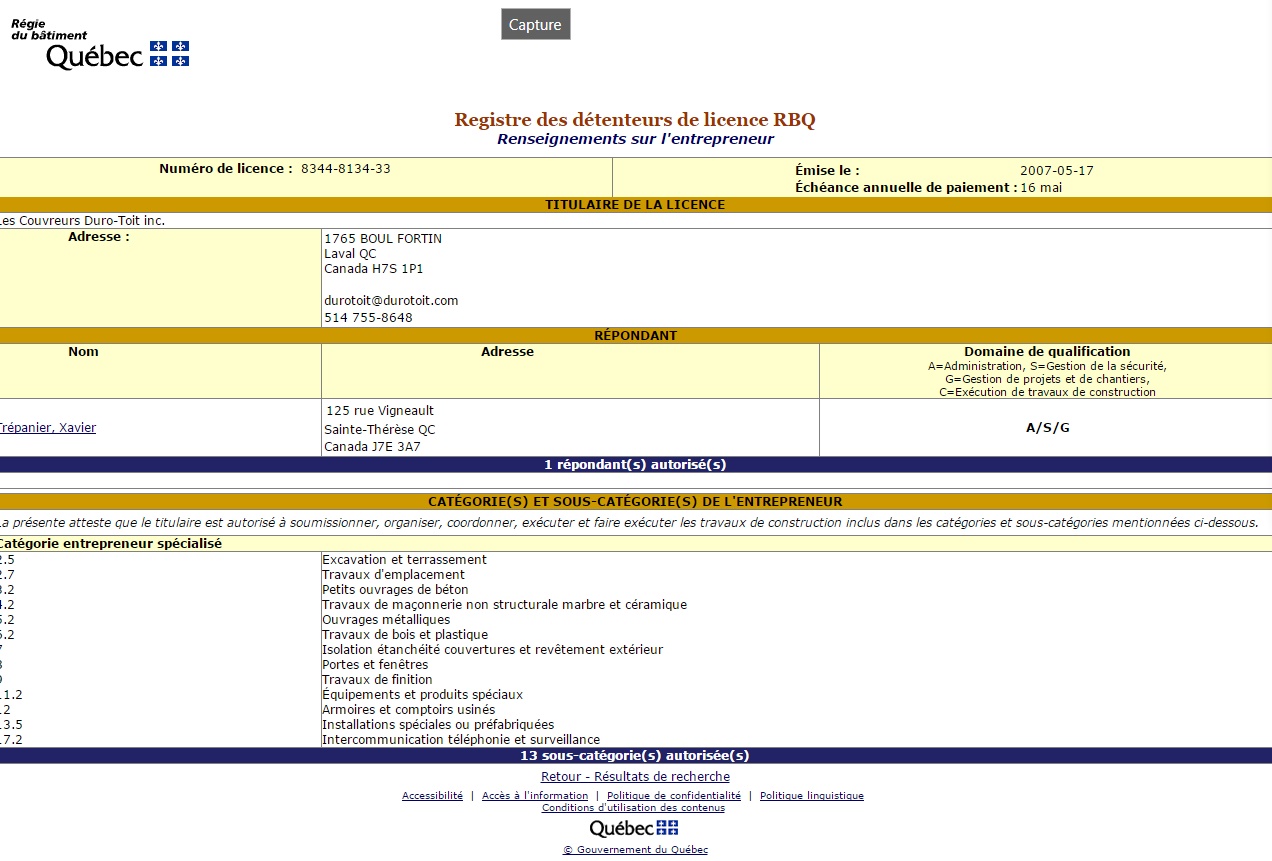Click the Sainte-Thérèse QC address line
The height and width of the screenshot is (861, 1272).
pos(380,430)
